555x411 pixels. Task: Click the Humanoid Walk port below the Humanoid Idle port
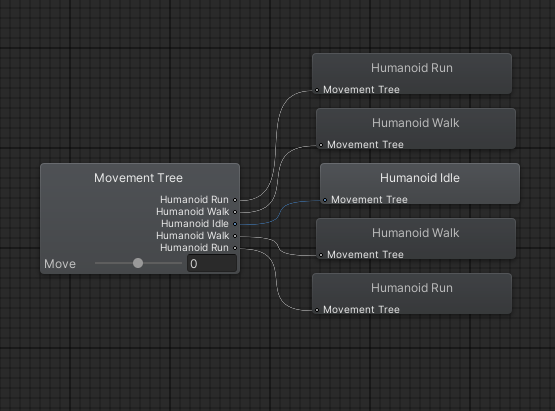235,236
